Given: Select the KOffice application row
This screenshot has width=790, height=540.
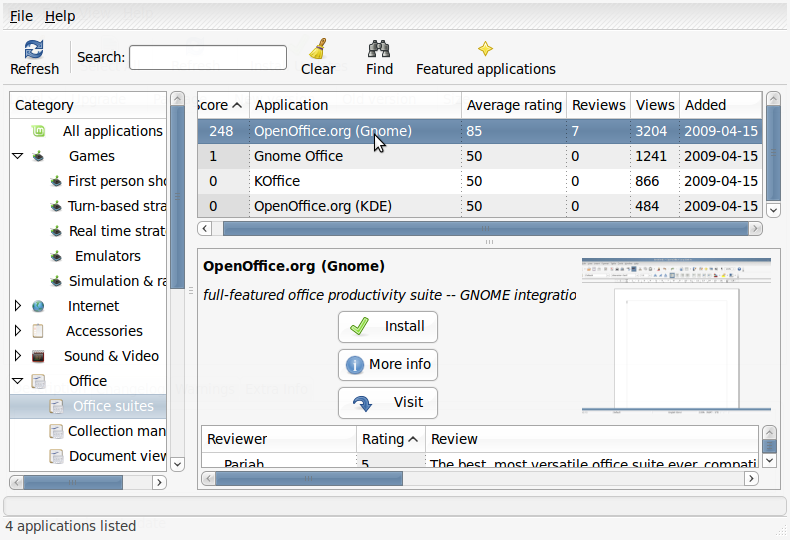Looking at the screenshot, I should point(277,181).
